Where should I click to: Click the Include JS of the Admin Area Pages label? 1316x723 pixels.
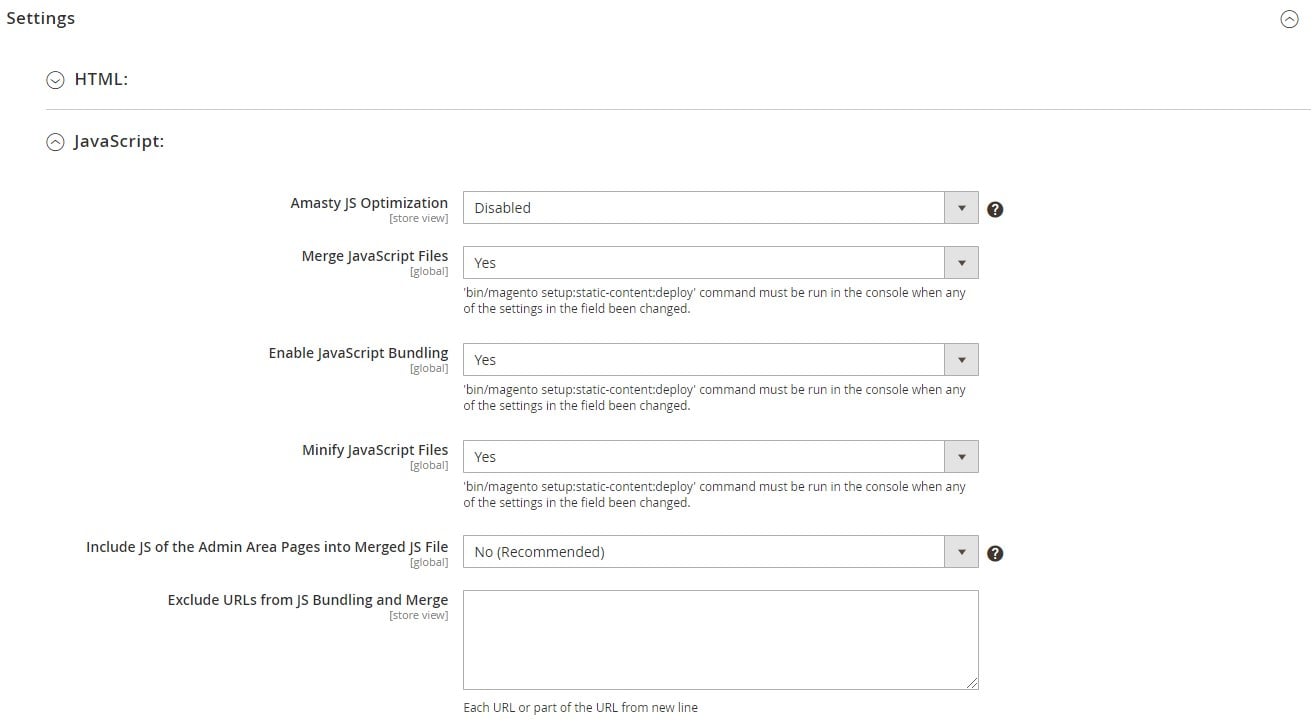(267, 547)
